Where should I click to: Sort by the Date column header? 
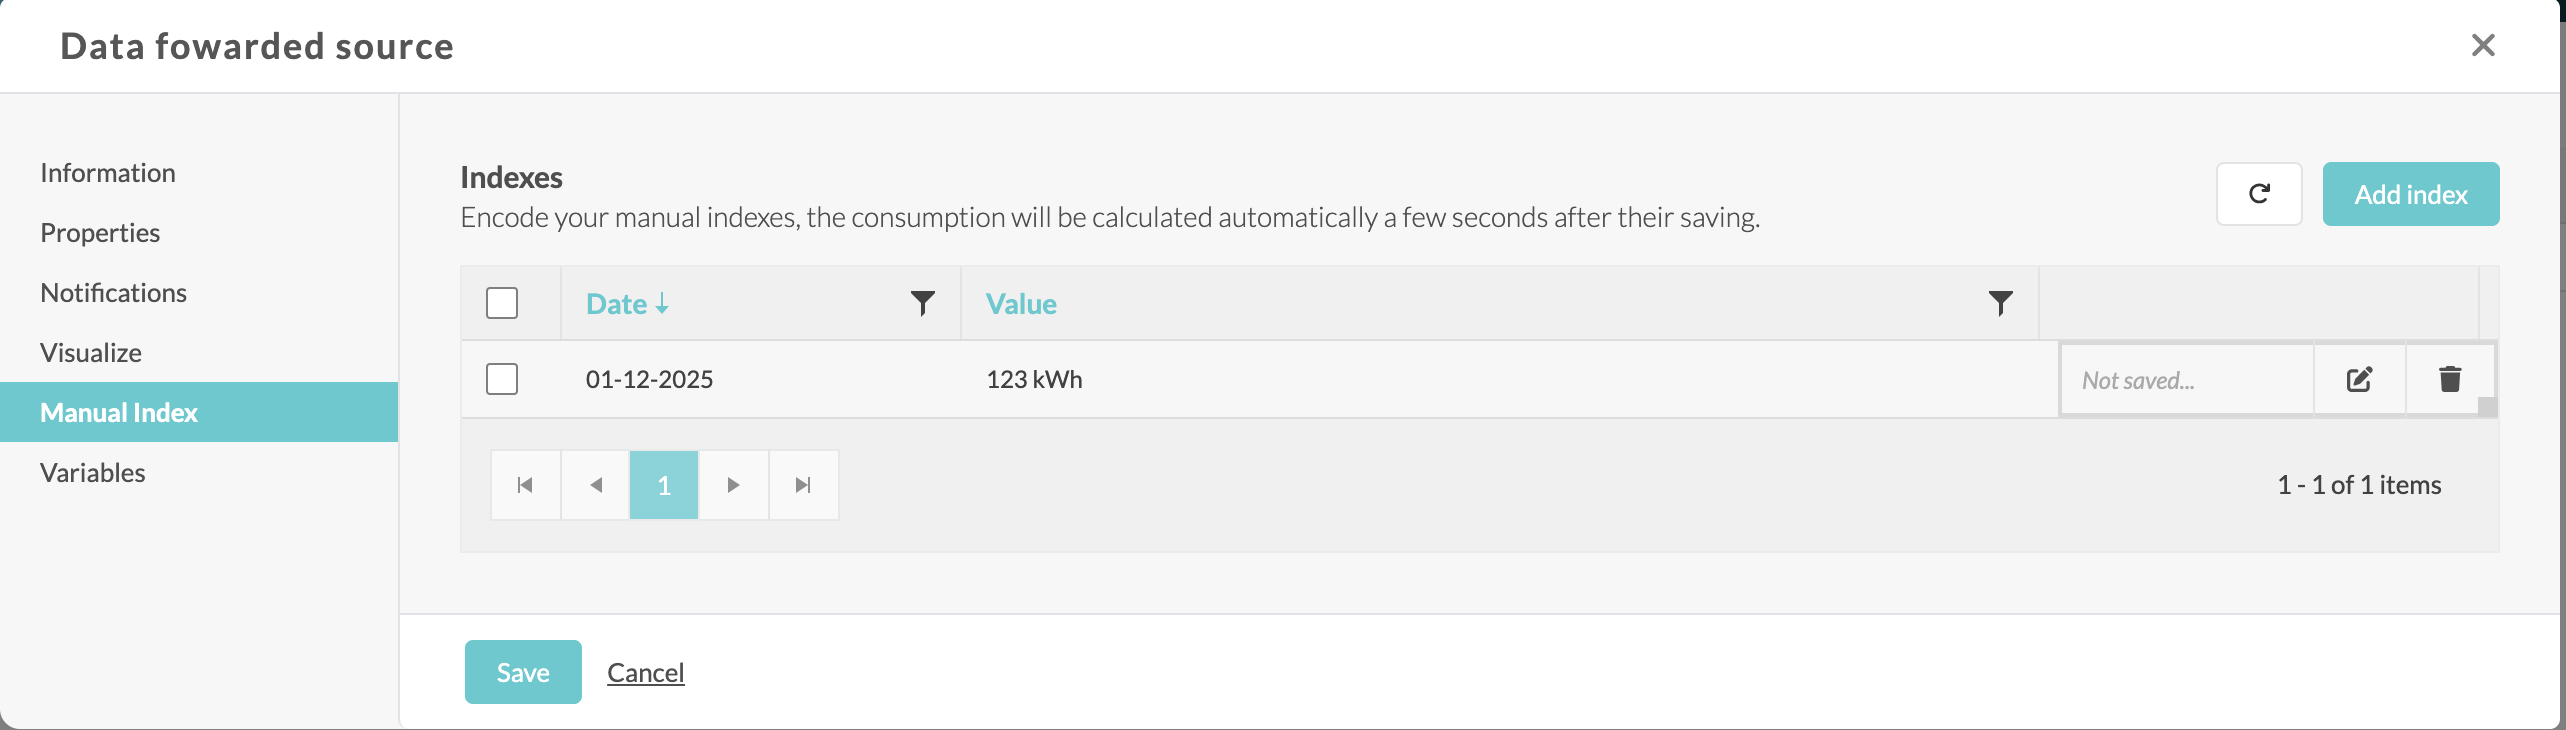pyautogui.click(x=617, y=304)
